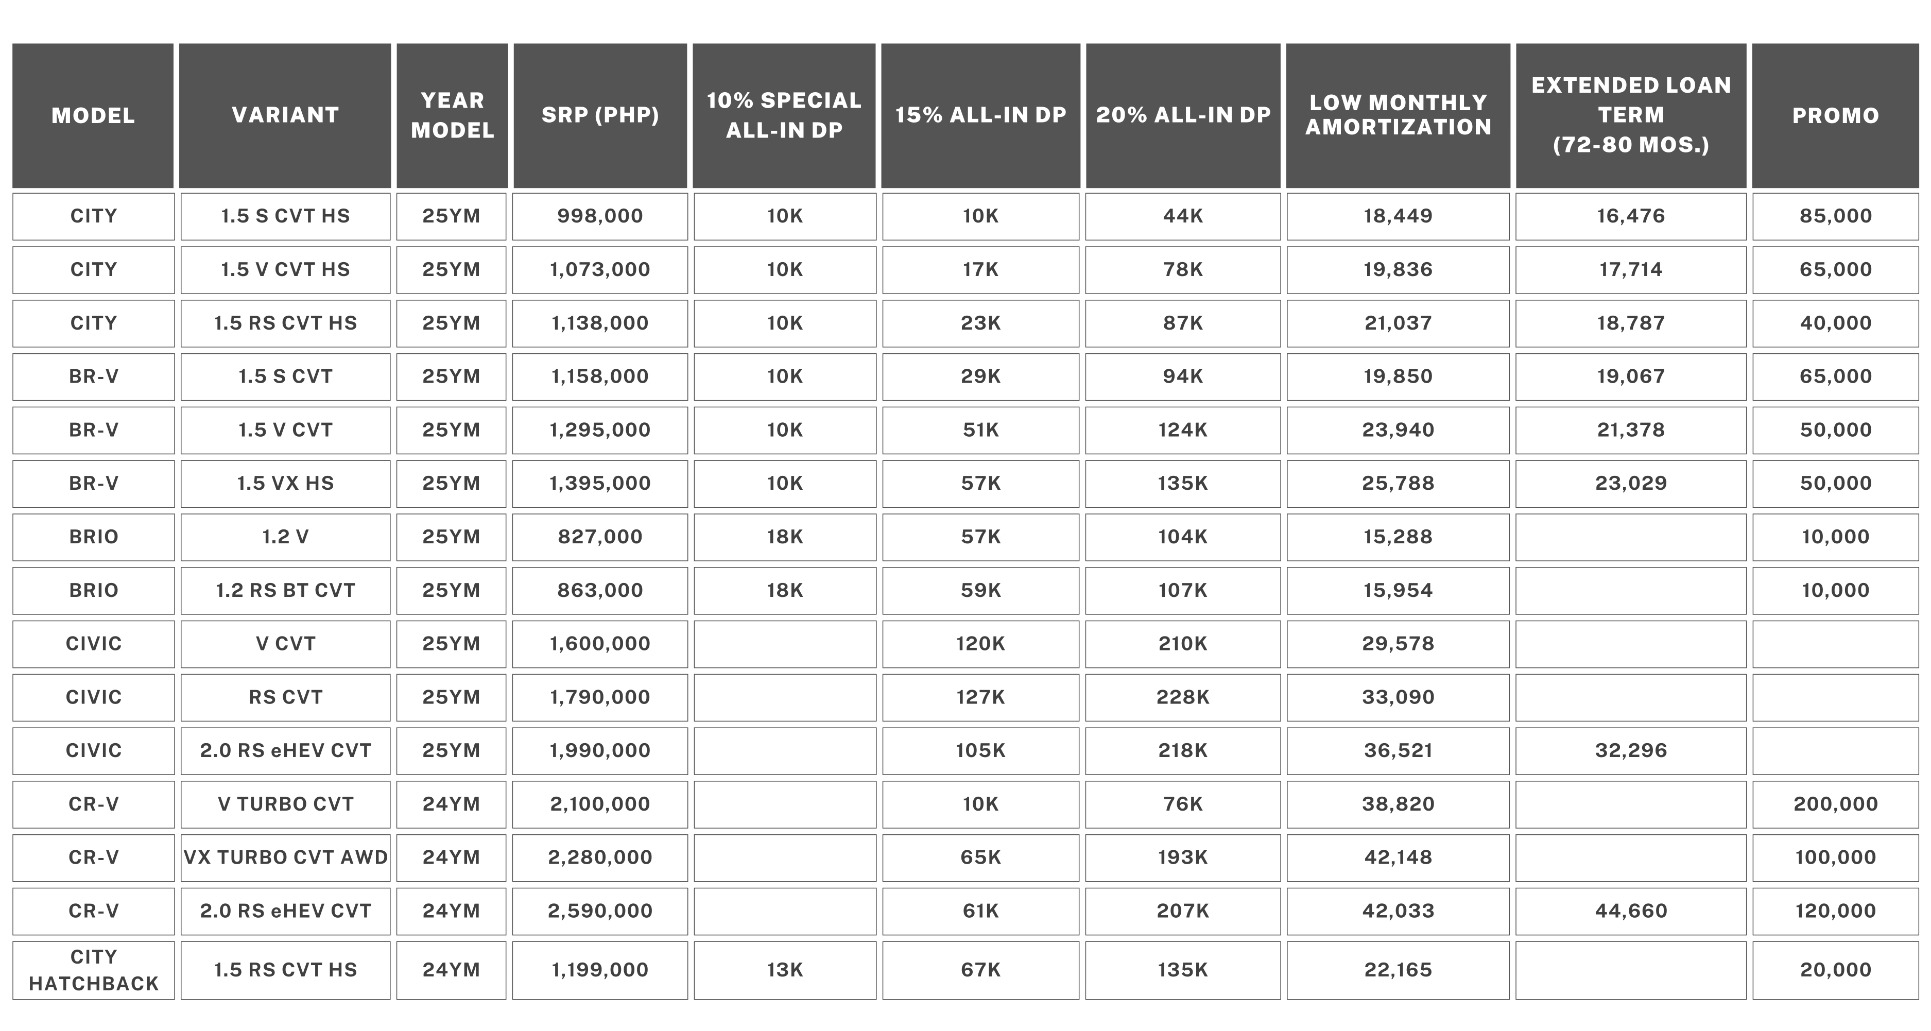Select the 85,000 promo cell

[x=1834, y=216]
